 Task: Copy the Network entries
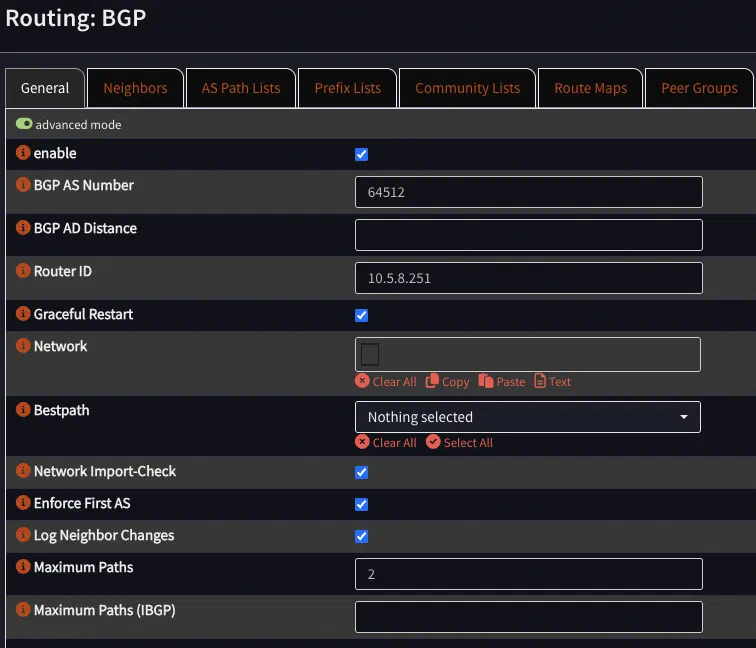447,381
